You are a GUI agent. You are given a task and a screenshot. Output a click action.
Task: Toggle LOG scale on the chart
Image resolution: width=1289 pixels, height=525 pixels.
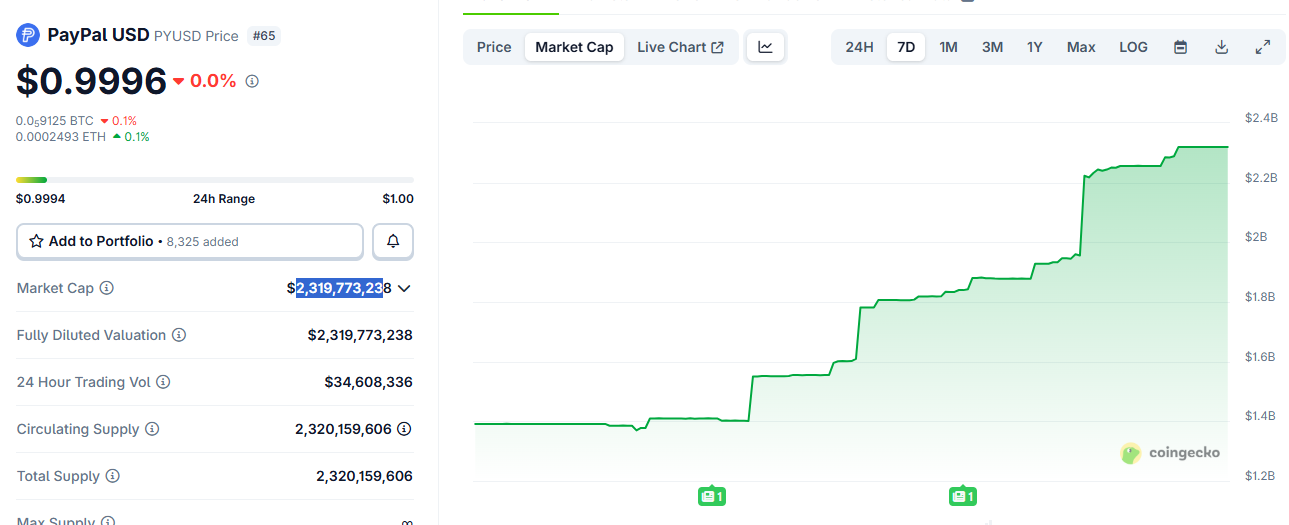1133,47
